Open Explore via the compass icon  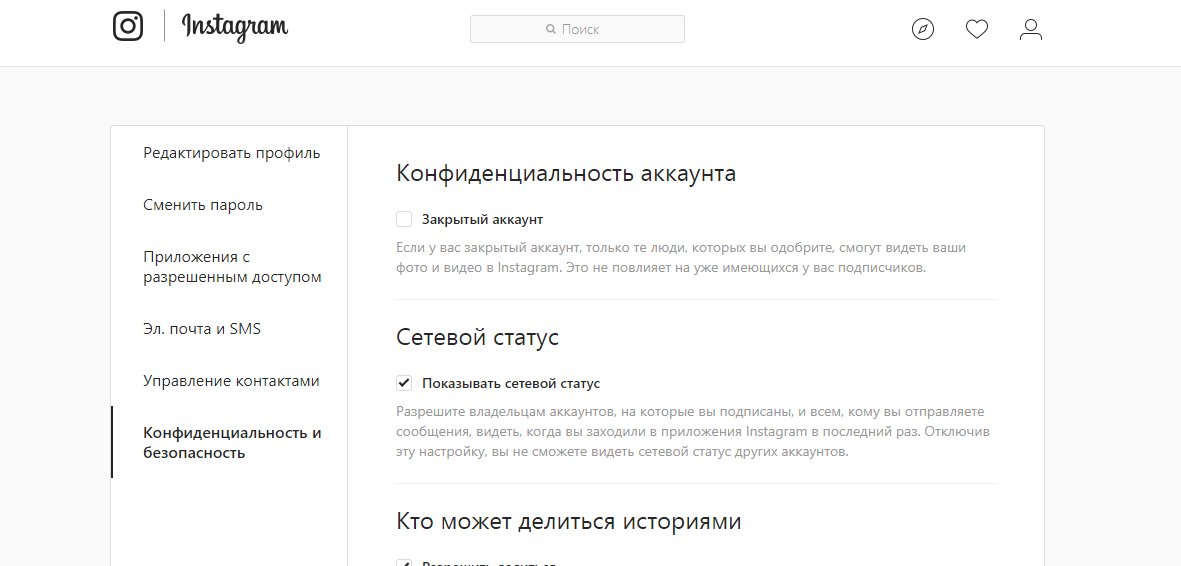pyautogui.click(x=923, y=29)
